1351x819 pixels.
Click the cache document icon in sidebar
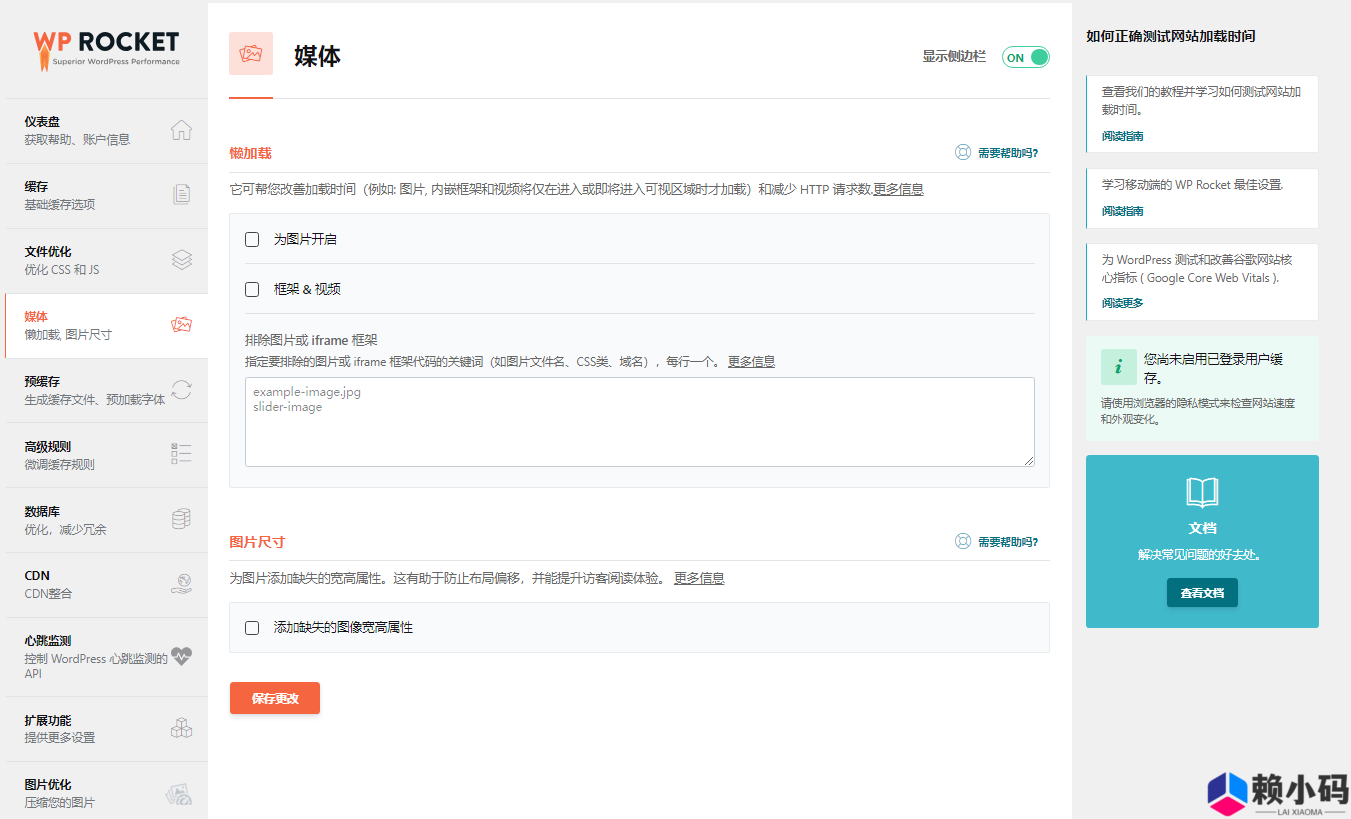point(181,194)
